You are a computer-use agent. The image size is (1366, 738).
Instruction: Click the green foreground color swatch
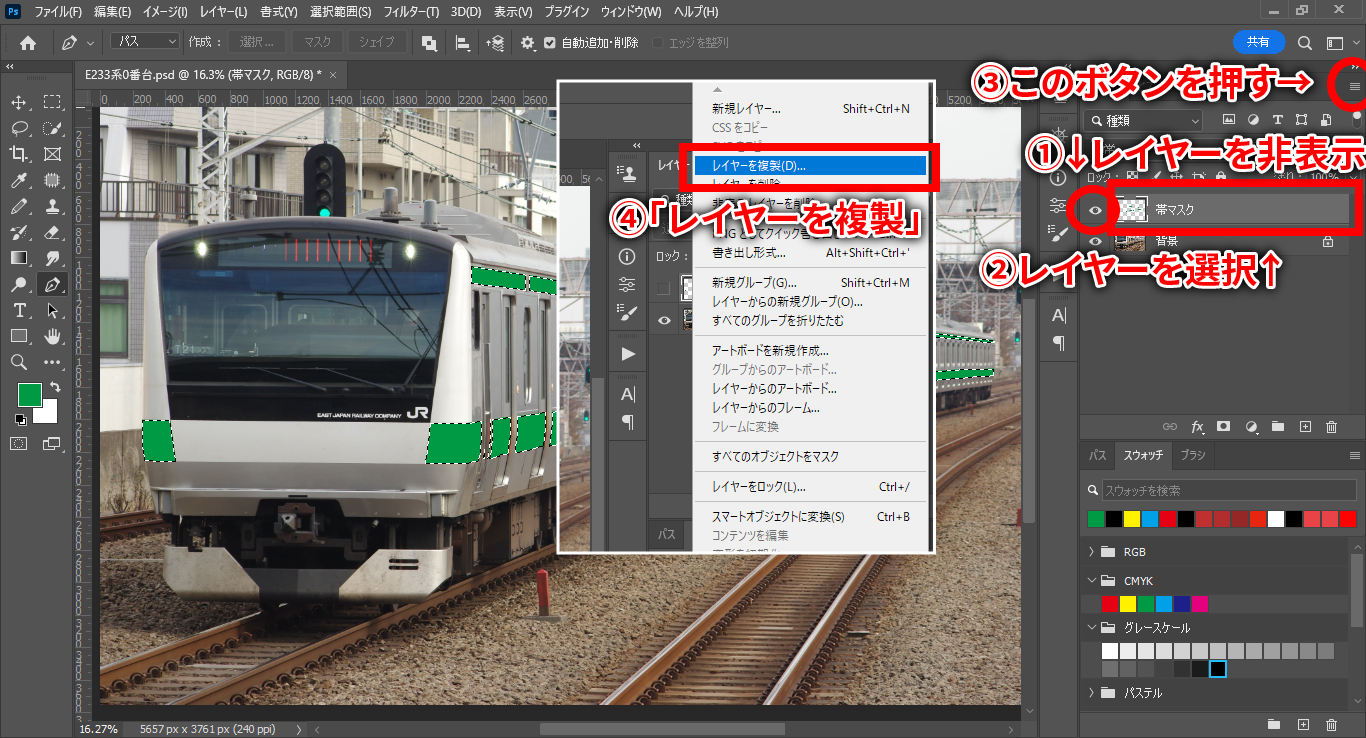[29, 395]
